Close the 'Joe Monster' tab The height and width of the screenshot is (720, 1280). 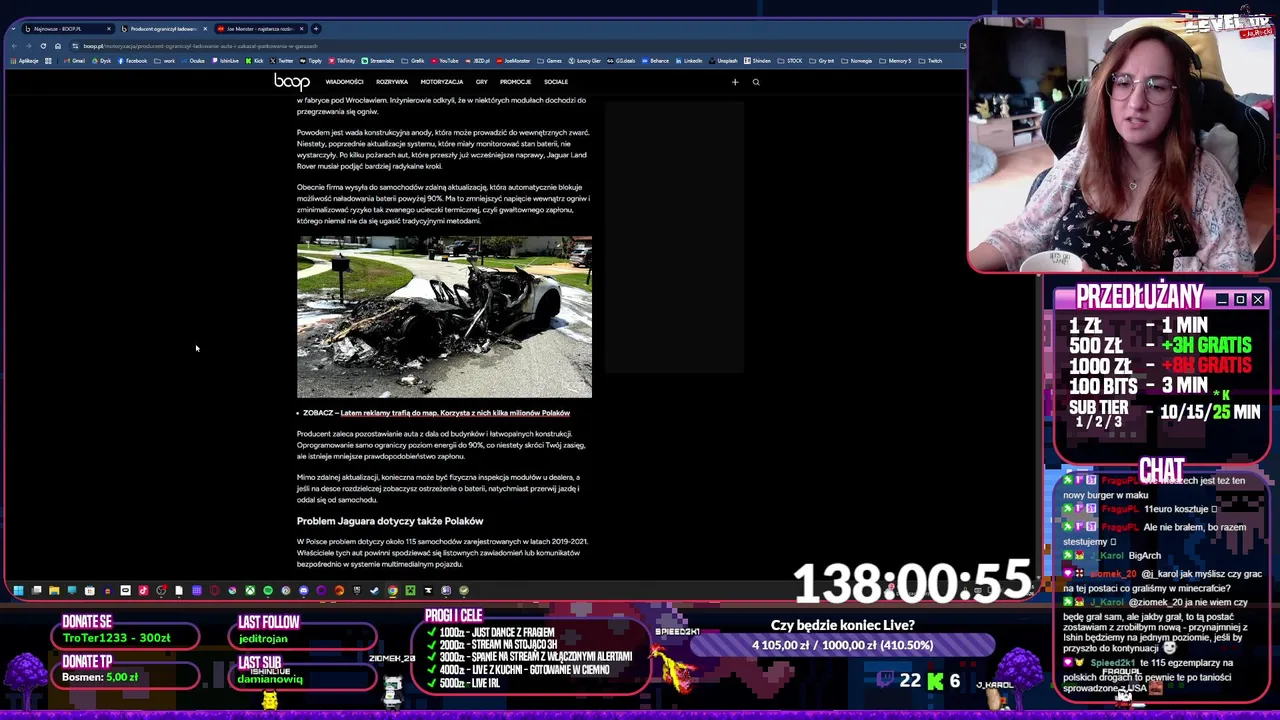coord(301,29)
